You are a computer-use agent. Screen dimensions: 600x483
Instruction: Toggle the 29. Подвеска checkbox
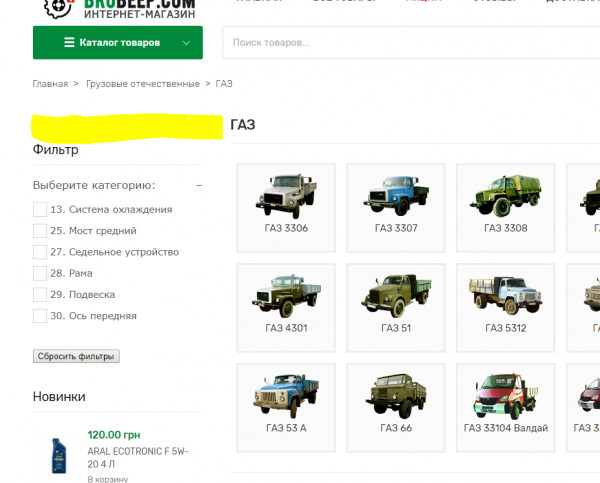(x=40, y=295)
